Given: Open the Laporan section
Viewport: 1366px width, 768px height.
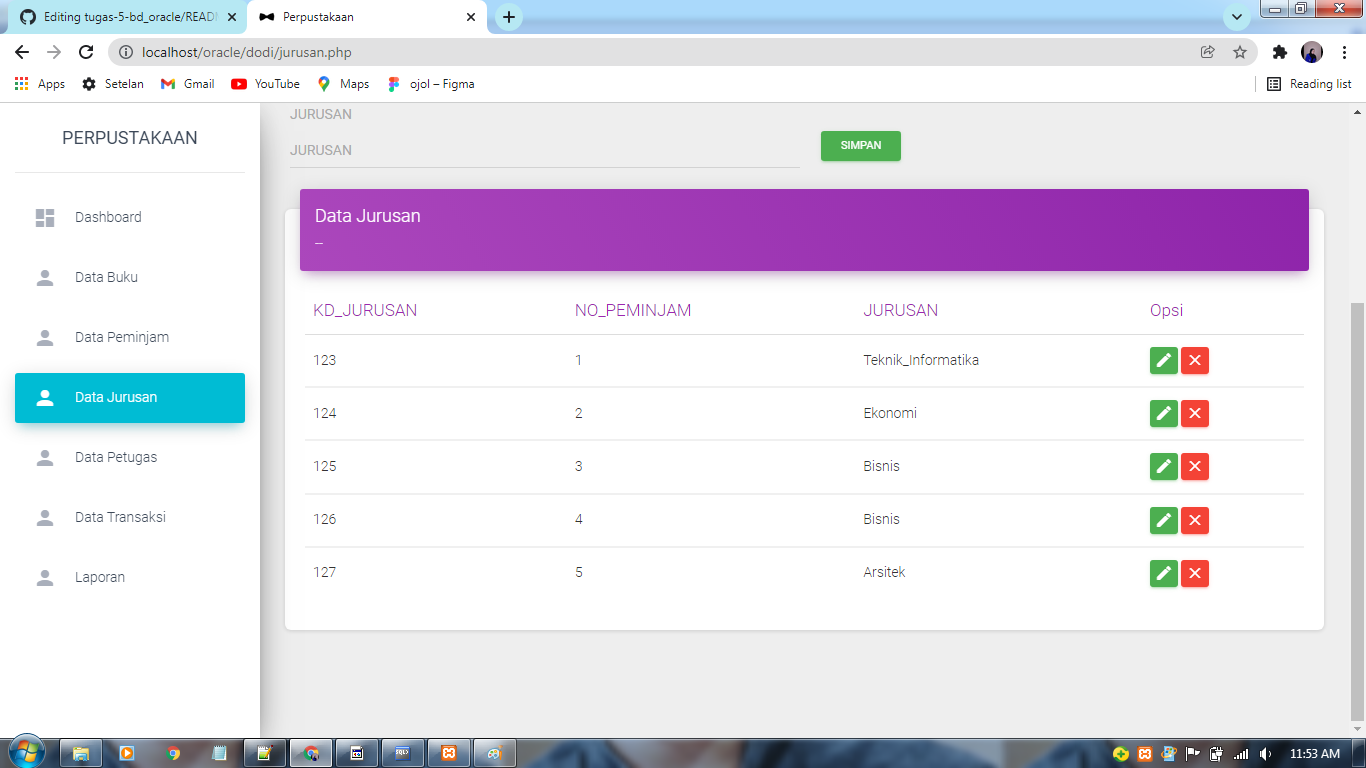Looking at the screenshot, I should [100, 577].
